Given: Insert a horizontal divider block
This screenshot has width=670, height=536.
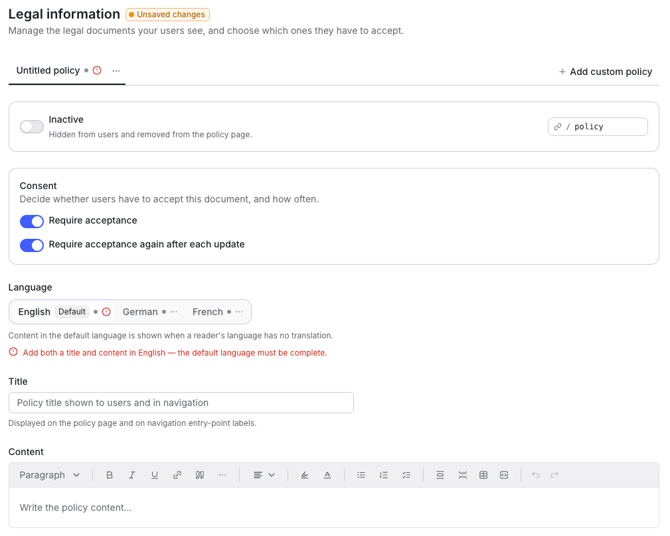Looking at the screenshot, I should click(x=440, y=475).
